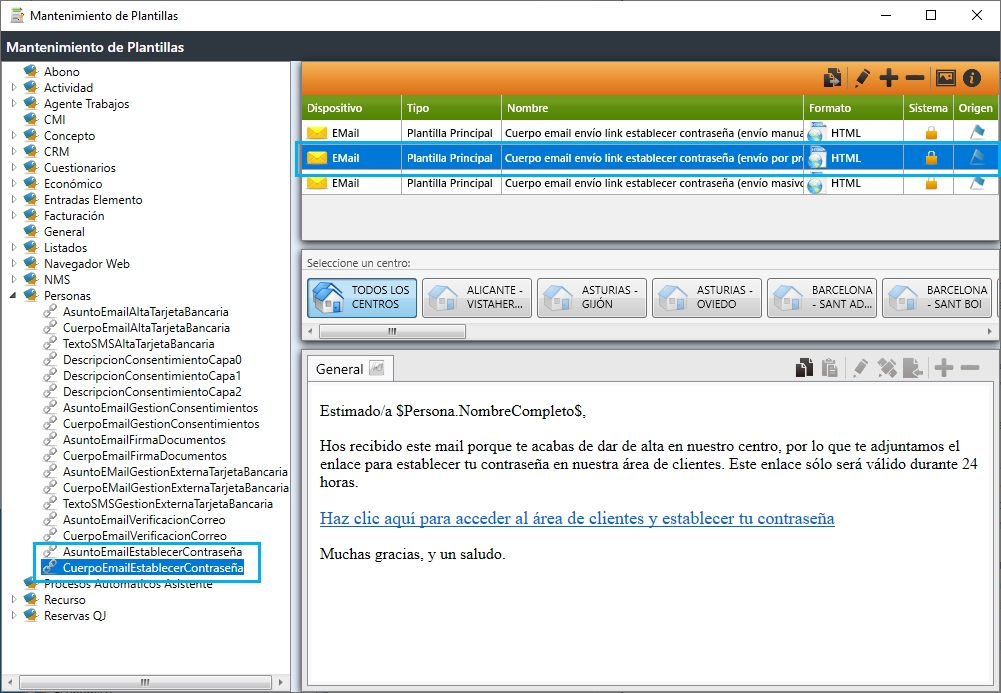This screenshot has width=1001, height=693.
Task: Sort by the Dispositivo column header
Action: (351, 108)
